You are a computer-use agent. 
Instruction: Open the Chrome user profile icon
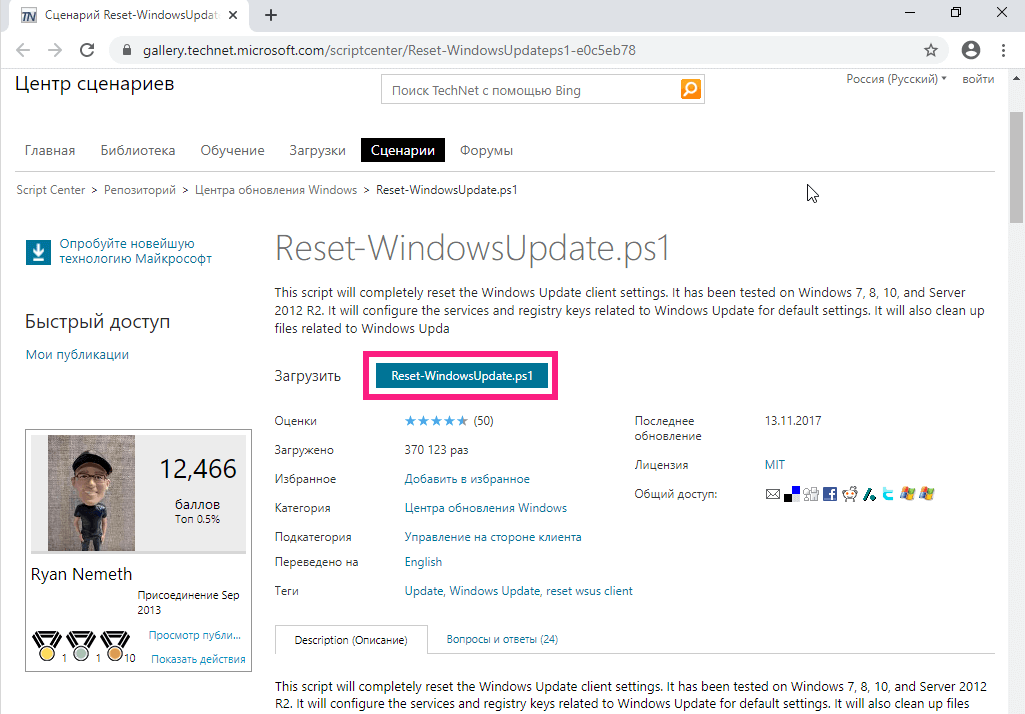[x=970, y=50]
